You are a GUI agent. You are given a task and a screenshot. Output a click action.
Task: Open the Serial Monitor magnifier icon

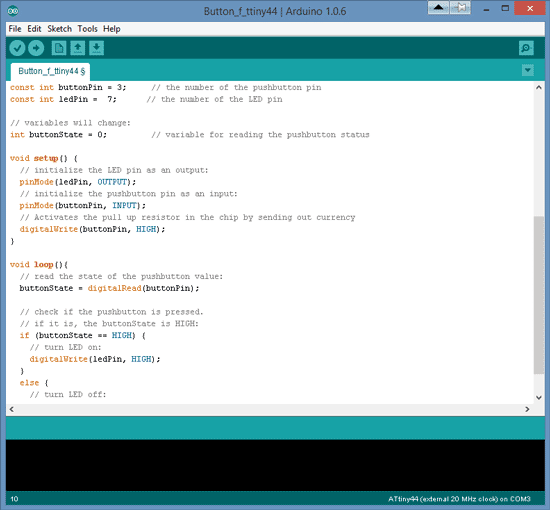pyautogui.click(x=526, y=48)
